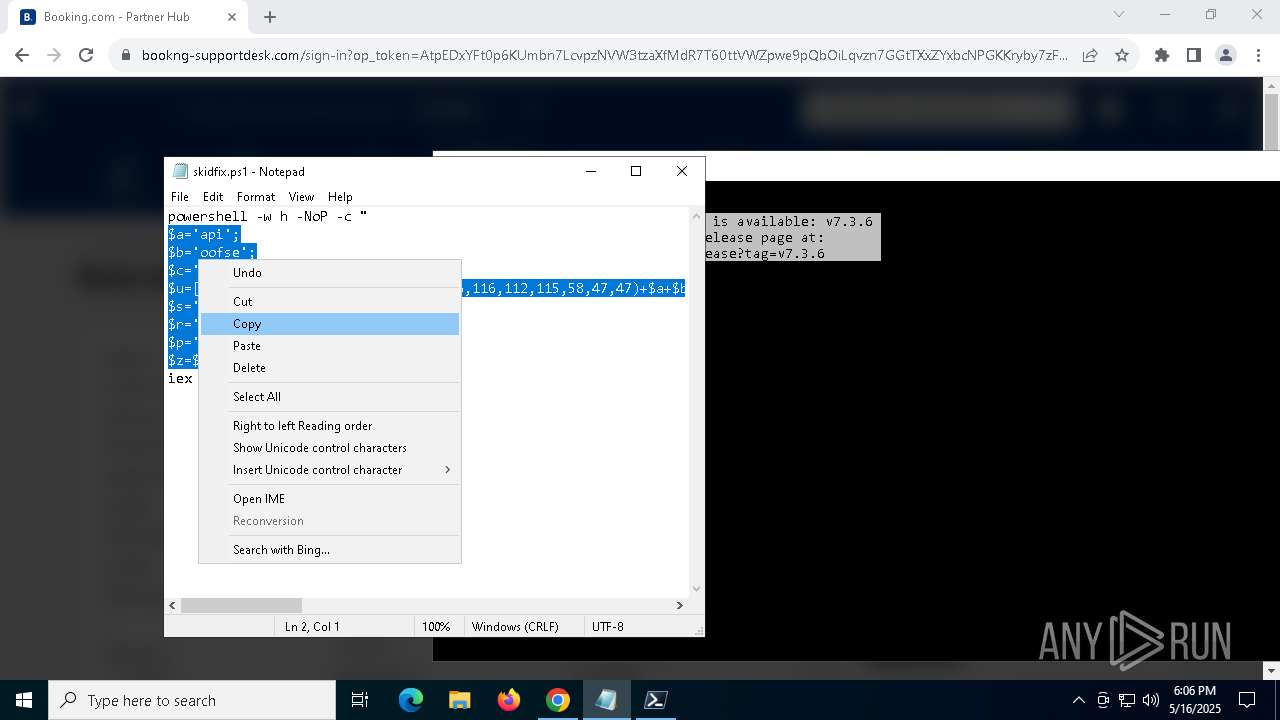Toggle Right to left Reading order

[x=330, y=426]
